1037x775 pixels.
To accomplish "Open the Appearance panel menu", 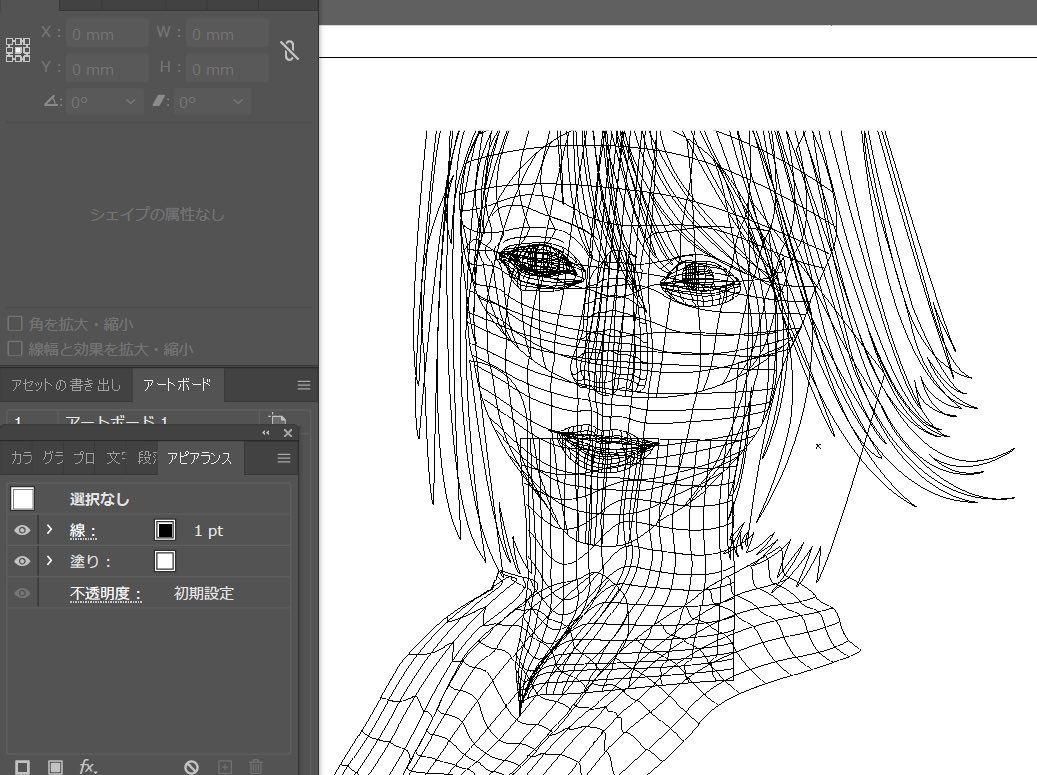I will pyautogui.click(x=284, y=458).
